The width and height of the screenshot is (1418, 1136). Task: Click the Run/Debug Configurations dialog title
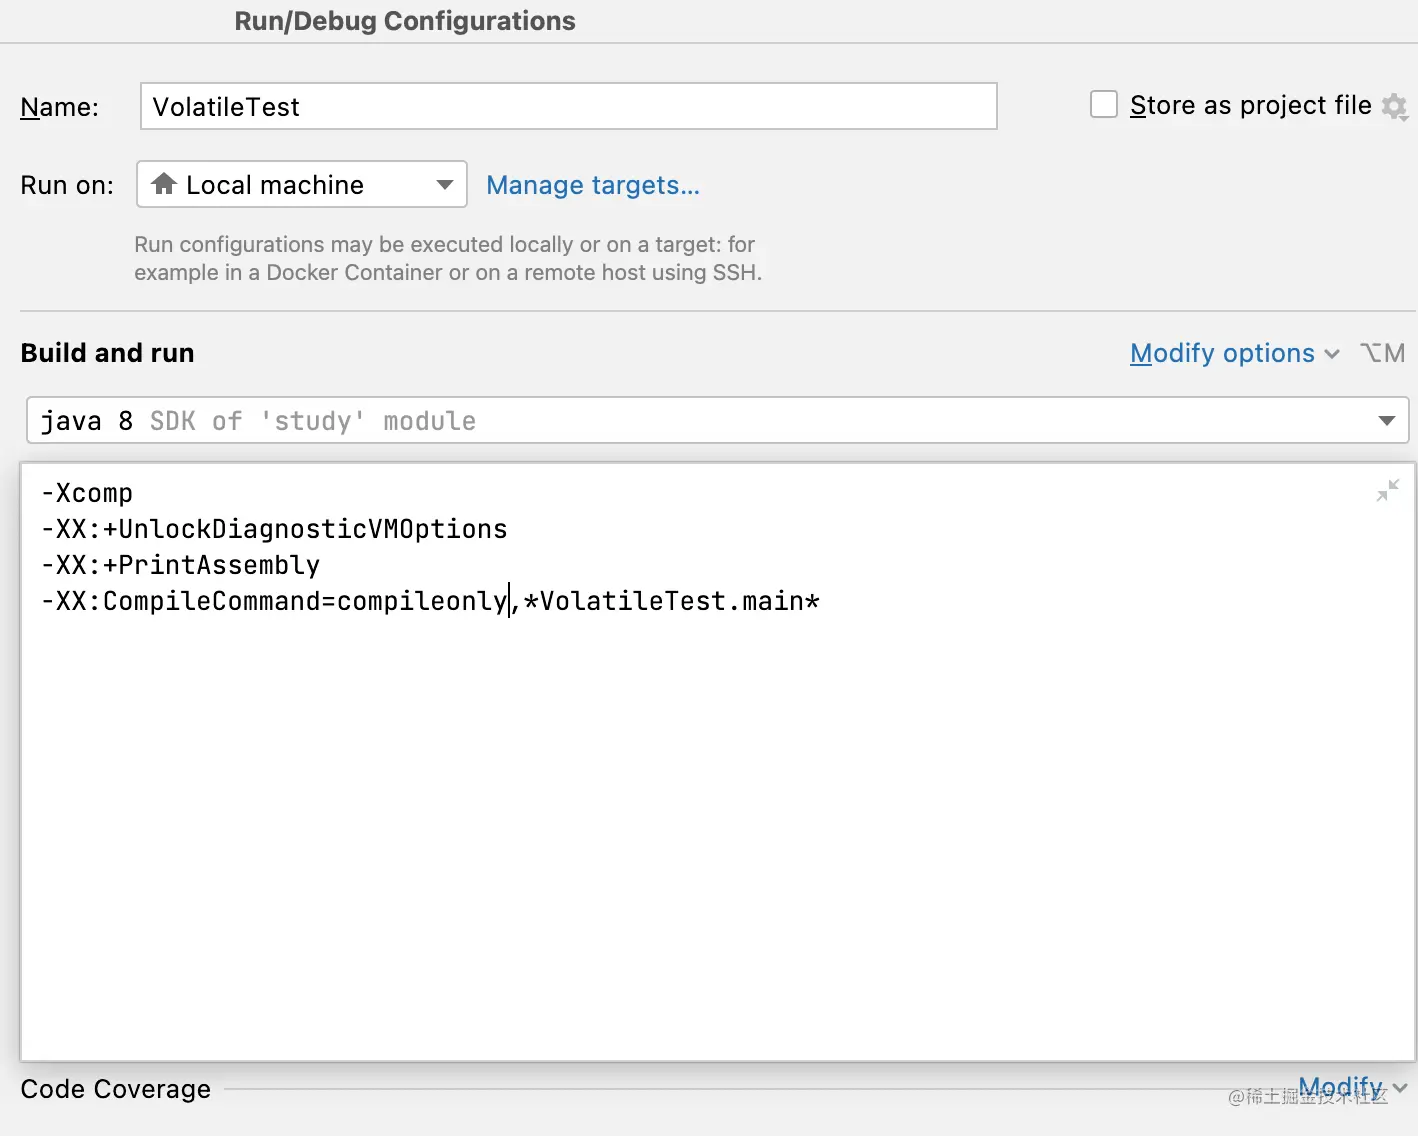(405, 21)
